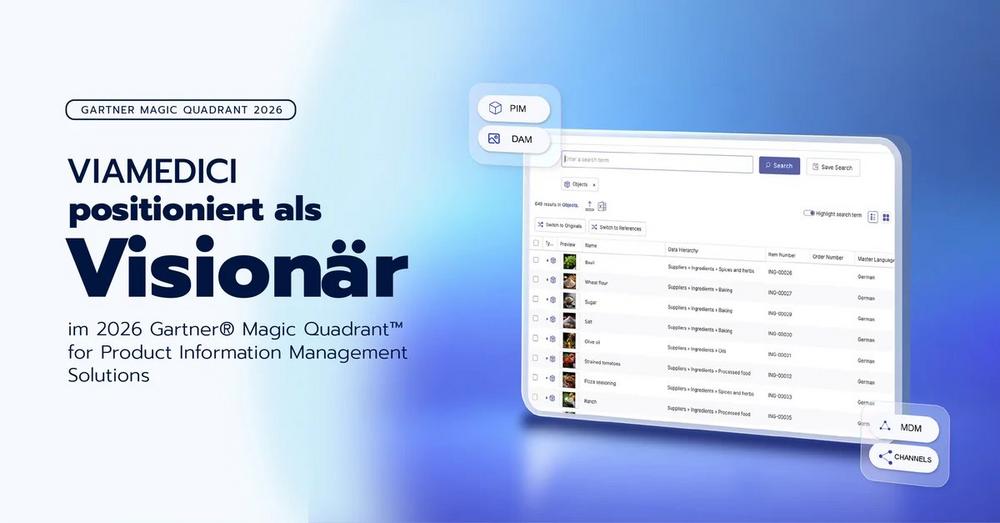The image size is (1000, 523).
Task: Open the Pizza seasoning preview thumbnail
Action: (x=570, y=380)
